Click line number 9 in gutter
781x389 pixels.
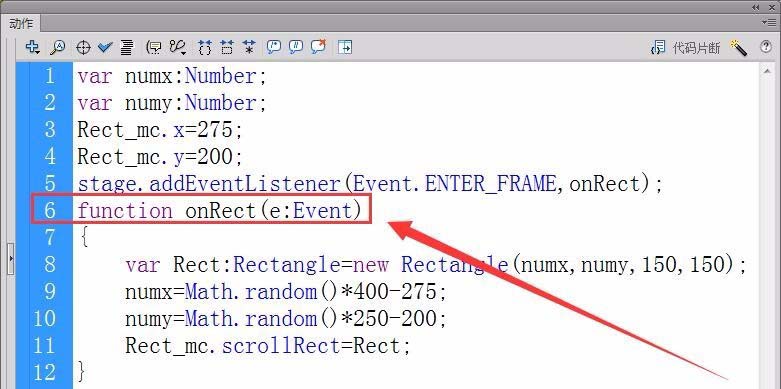(50, 291)
